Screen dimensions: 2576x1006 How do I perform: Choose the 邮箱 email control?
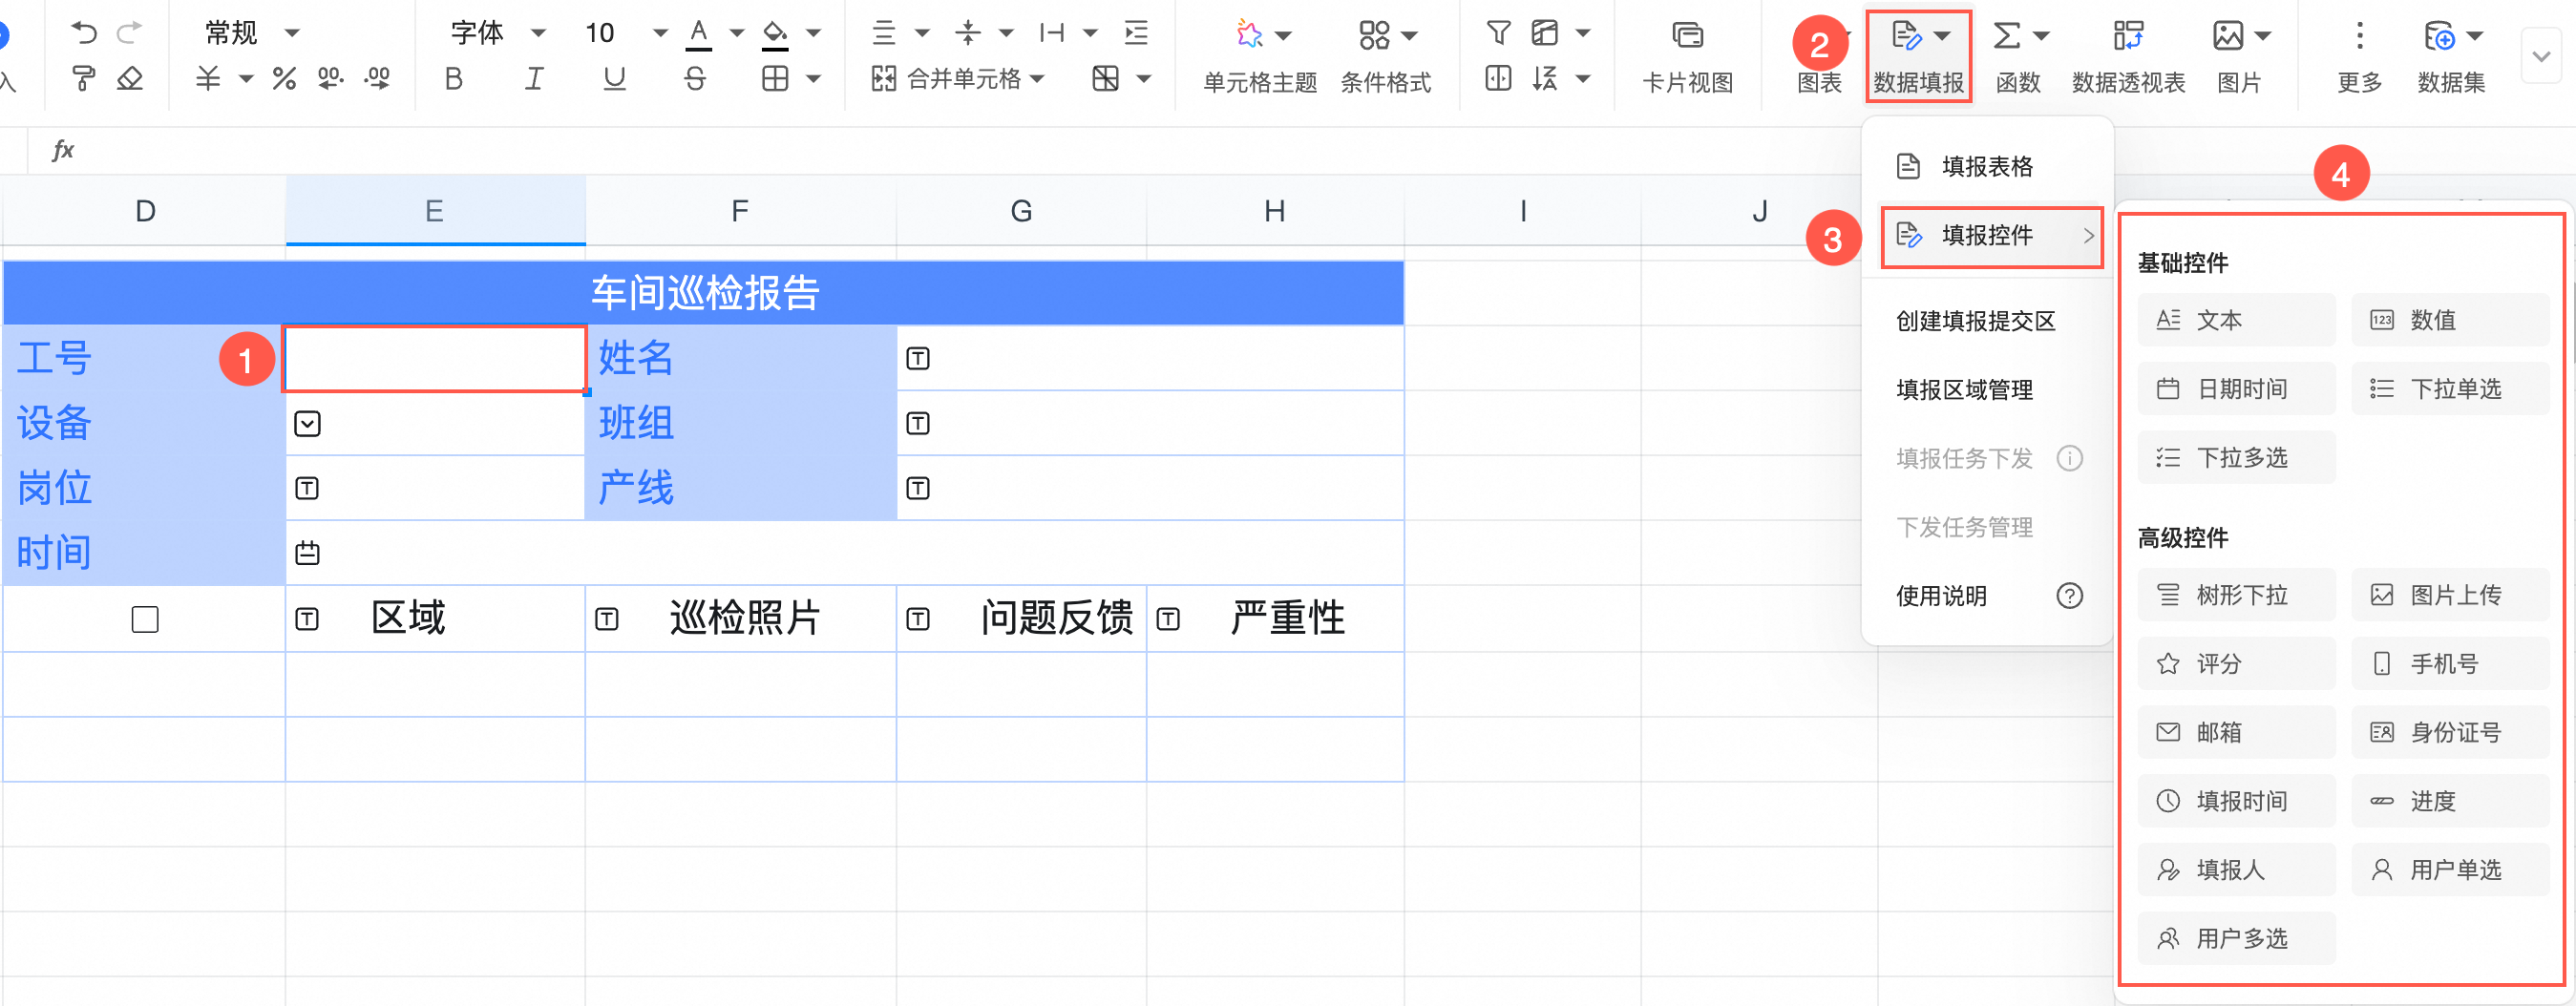tap(2236, 733)
